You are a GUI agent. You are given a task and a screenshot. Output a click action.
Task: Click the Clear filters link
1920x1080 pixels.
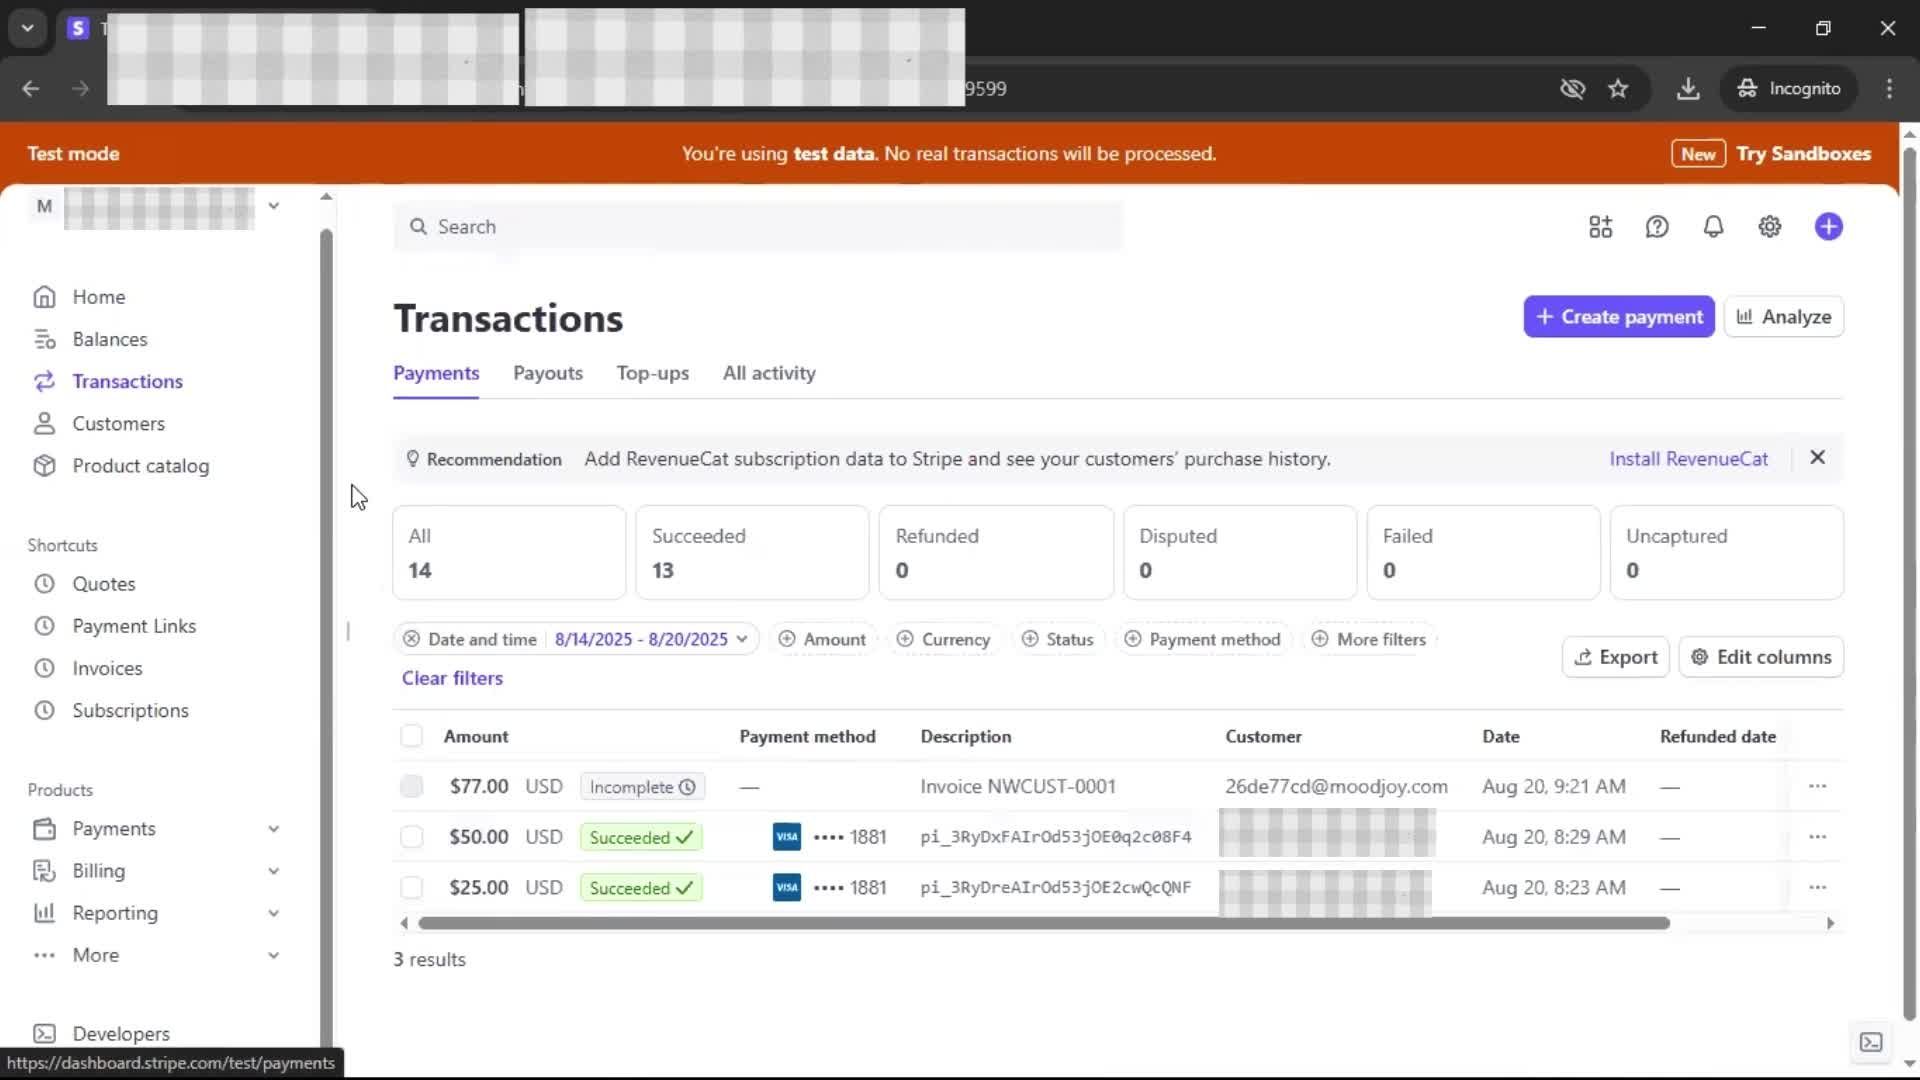tap(452, 678)
